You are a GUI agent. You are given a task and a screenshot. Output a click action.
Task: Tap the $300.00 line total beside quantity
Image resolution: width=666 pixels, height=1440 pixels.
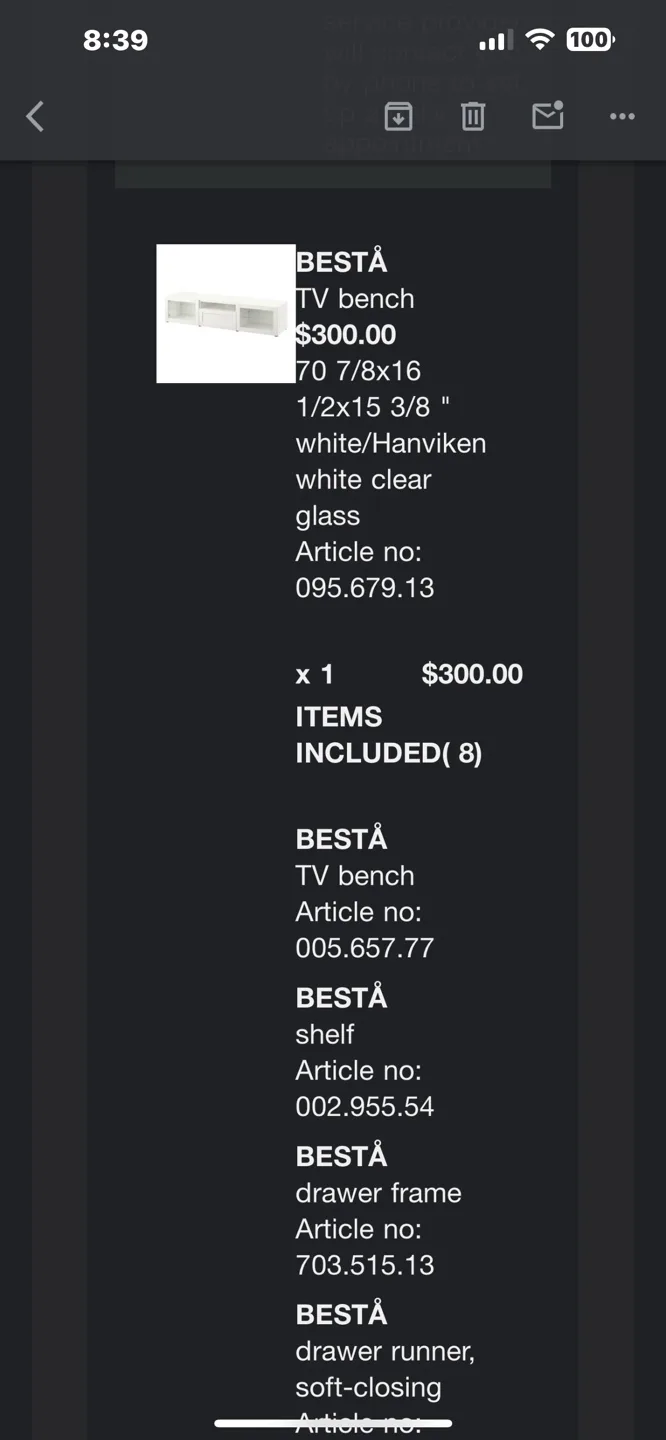472,674
